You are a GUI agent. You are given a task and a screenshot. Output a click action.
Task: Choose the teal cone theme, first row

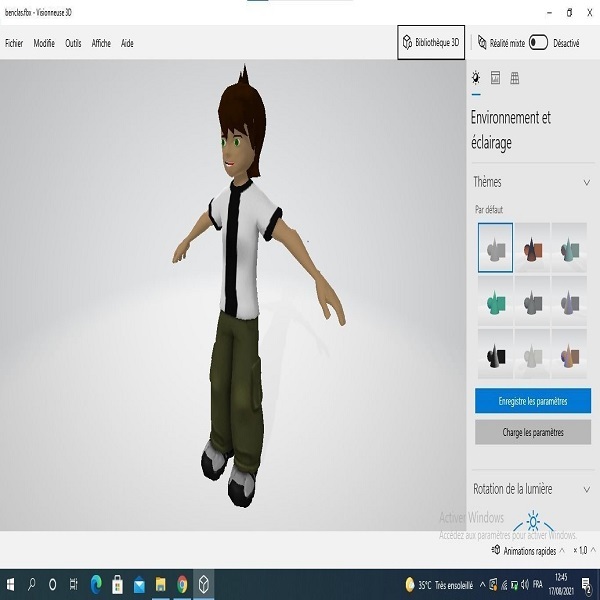569,248
